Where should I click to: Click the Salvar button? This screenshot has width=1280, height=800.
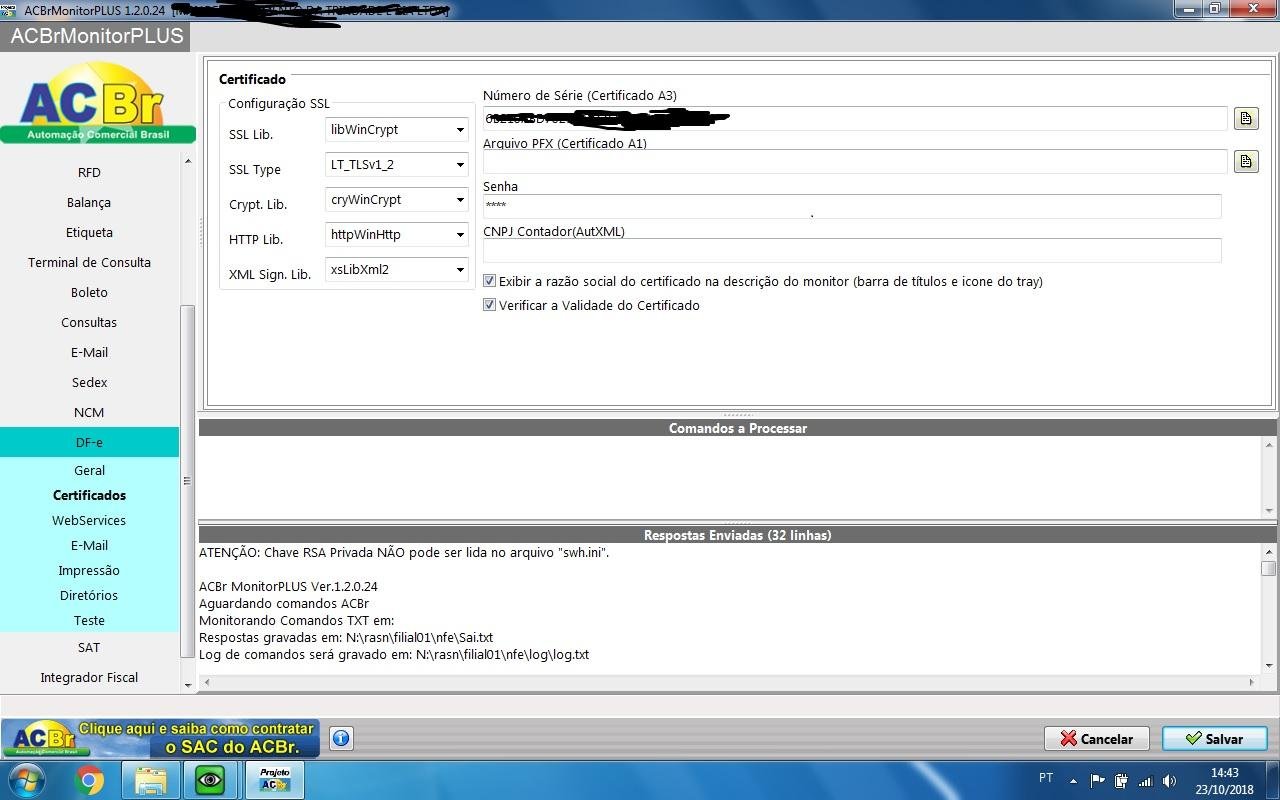(x=1214, y=738)
